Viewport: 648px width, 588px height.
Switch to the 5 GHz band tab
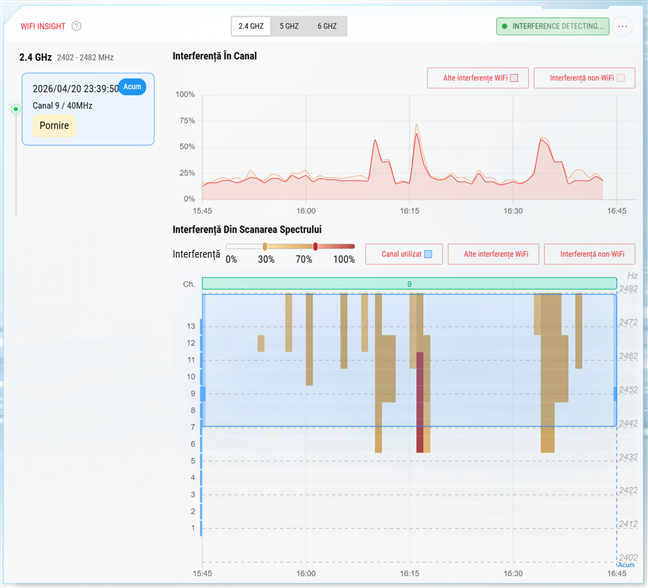click(x=288, y=26)
